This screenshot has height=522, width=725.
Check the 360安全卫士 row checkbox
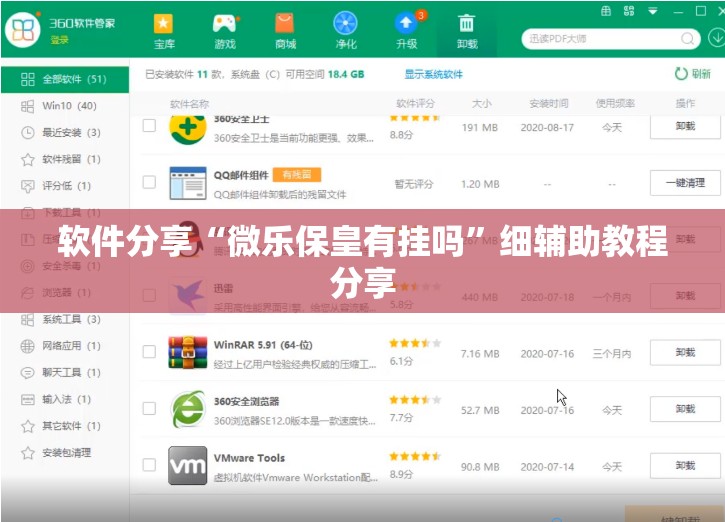click(x=149, y=125)
